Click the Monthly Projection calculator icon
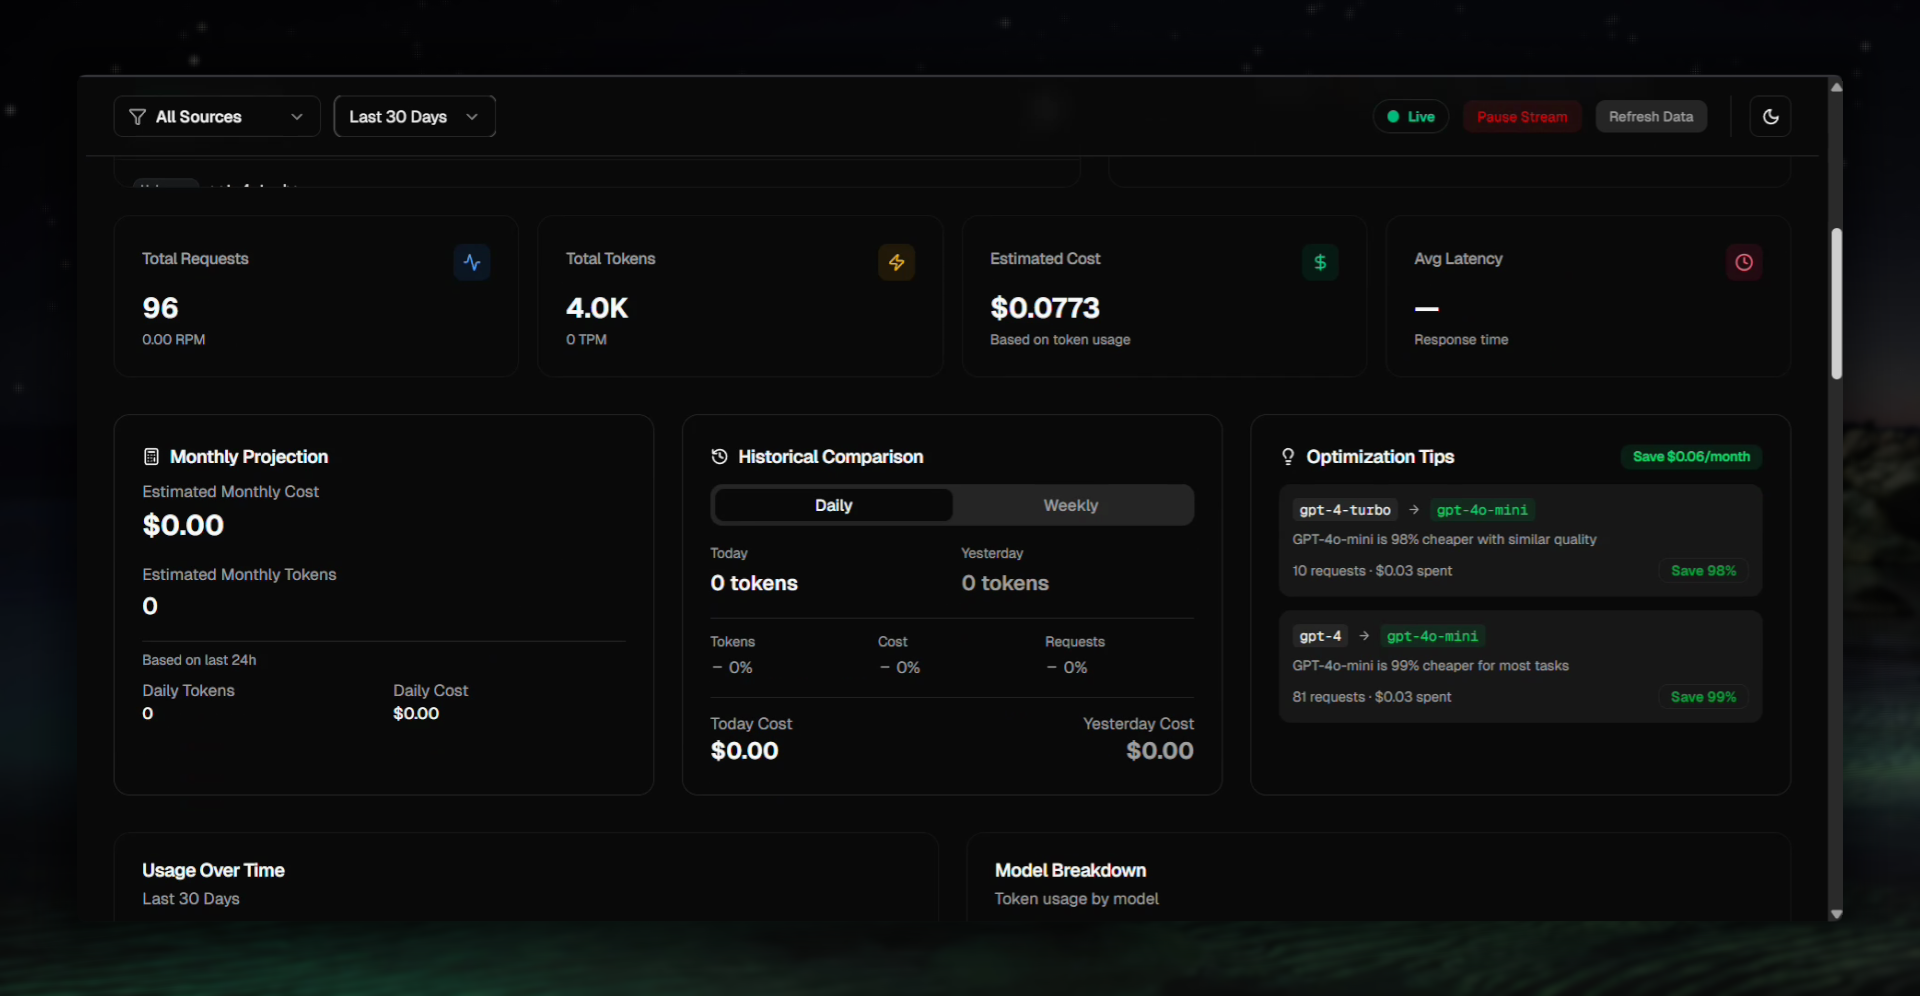 (x=152, y=457)
